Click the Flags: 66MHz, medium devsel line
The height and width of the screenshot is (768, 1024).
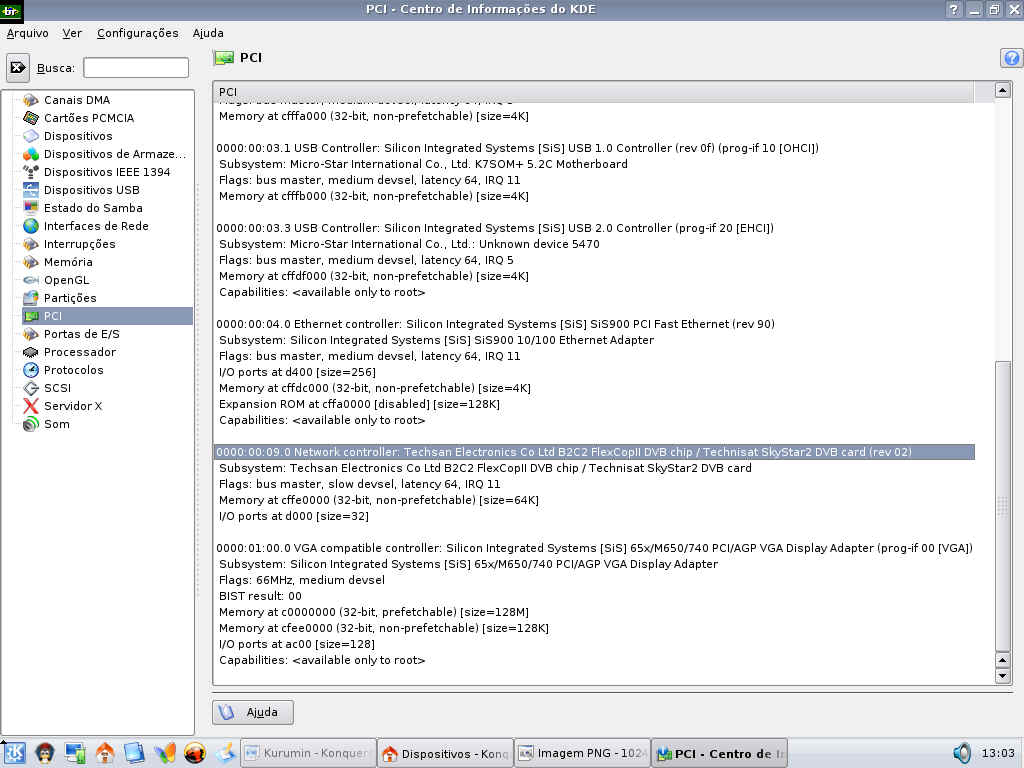[302, 580]
